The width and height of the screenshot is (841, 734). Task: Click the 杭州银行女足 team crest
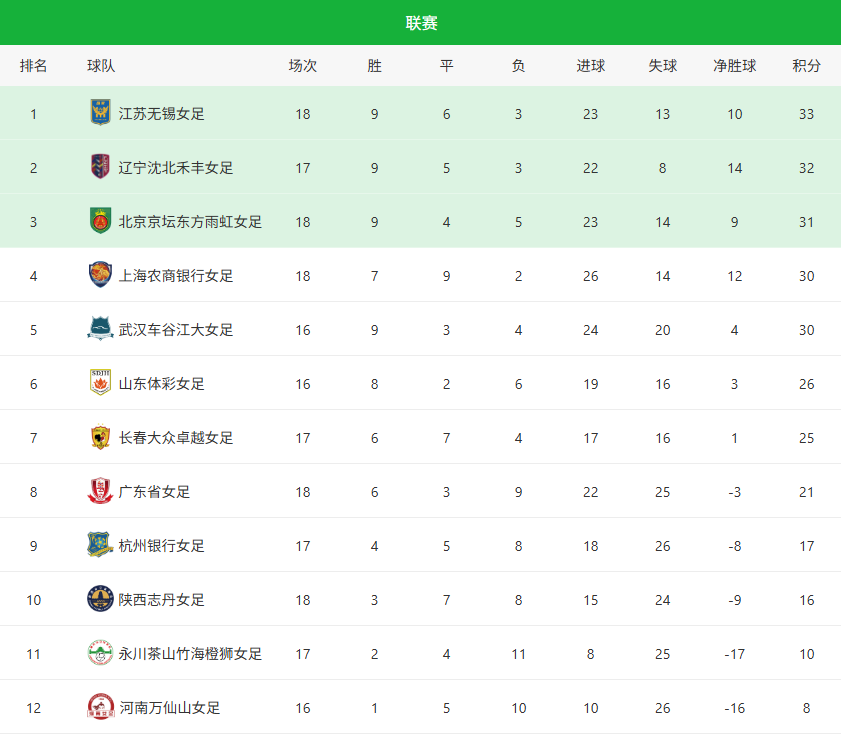(100, 545)
